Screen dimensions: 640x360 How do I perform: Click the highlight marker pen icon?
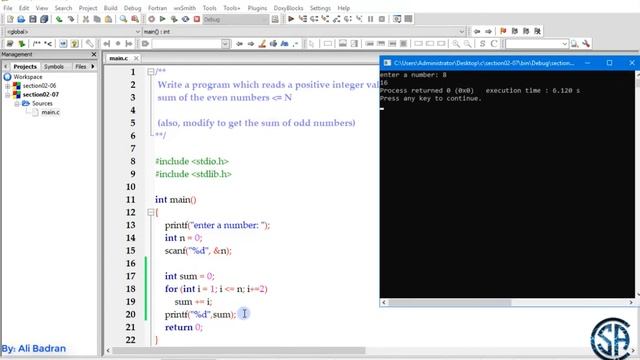[x=262, y=44]
